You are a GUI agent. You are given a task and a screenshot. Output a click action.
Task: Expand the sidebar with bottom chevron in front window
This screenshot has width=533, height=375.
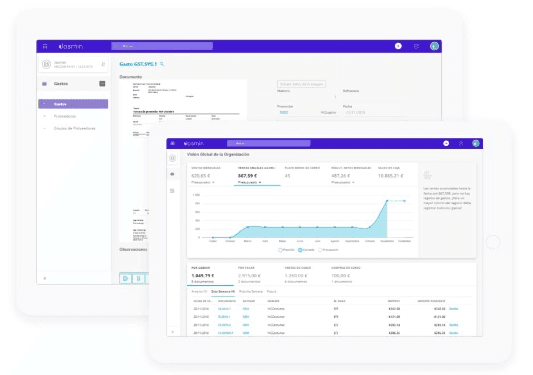pyautogui.click(x=173, y=332)
